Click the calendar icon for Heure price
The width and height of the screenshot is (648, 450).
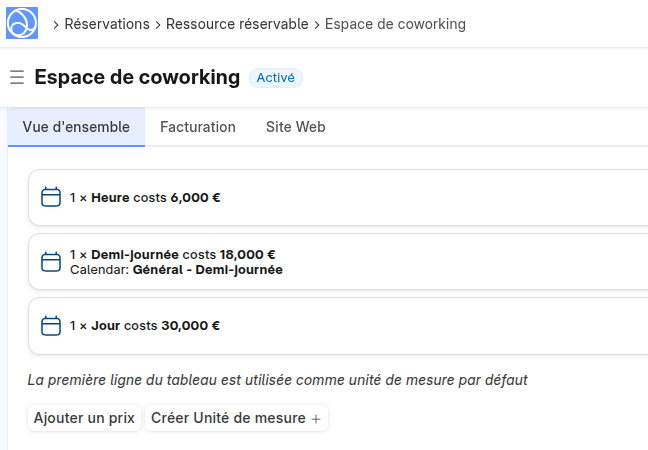coord(51,198)
